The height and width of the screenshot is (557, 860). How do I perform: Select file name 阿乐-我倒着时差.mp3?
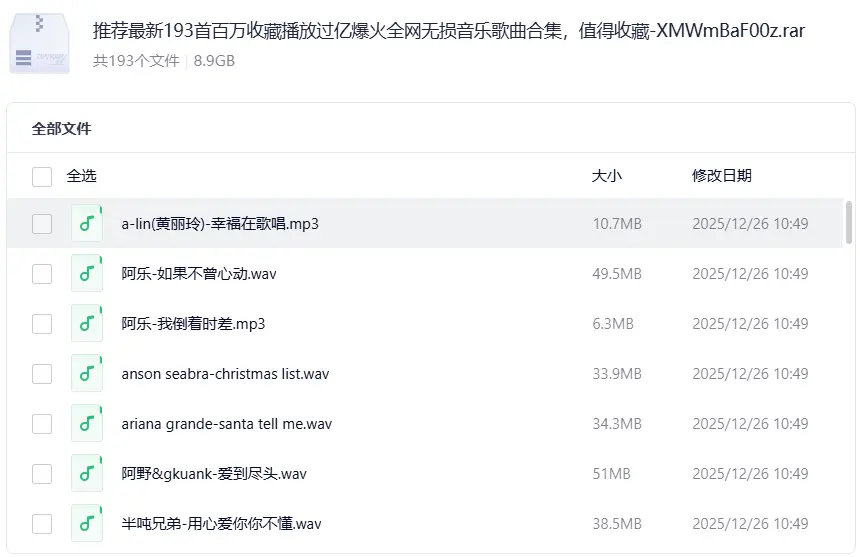(193, 323)
